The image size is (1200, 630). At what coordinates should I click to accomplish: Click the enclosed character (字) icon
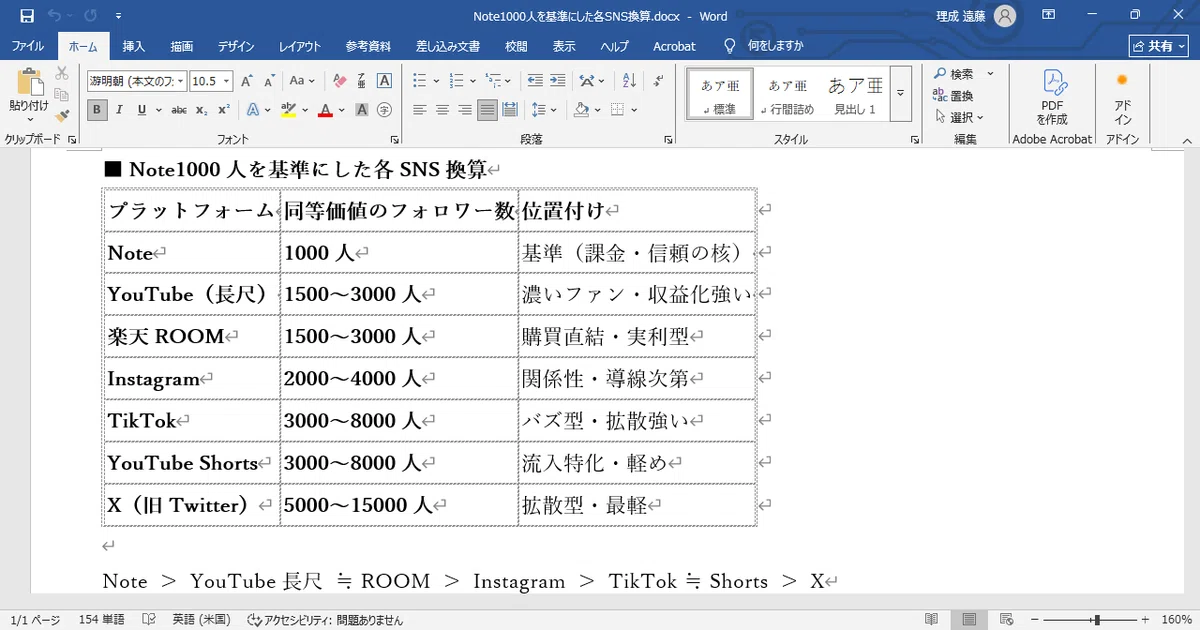coord(384,110)
